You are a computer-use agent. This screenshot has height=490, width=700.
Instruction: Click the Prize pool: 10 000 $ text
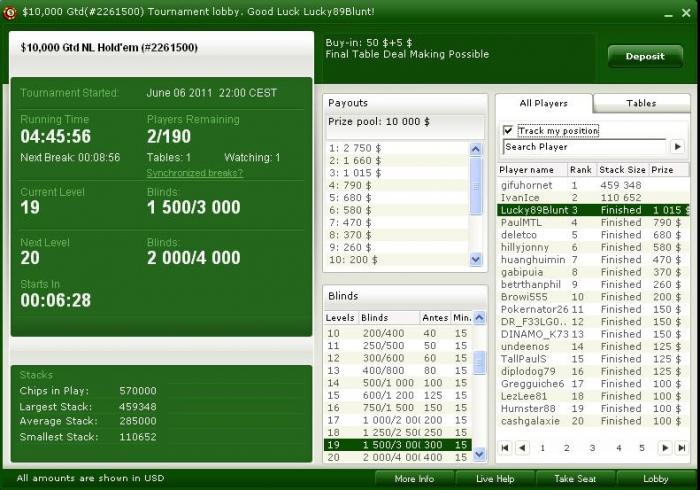379,122
